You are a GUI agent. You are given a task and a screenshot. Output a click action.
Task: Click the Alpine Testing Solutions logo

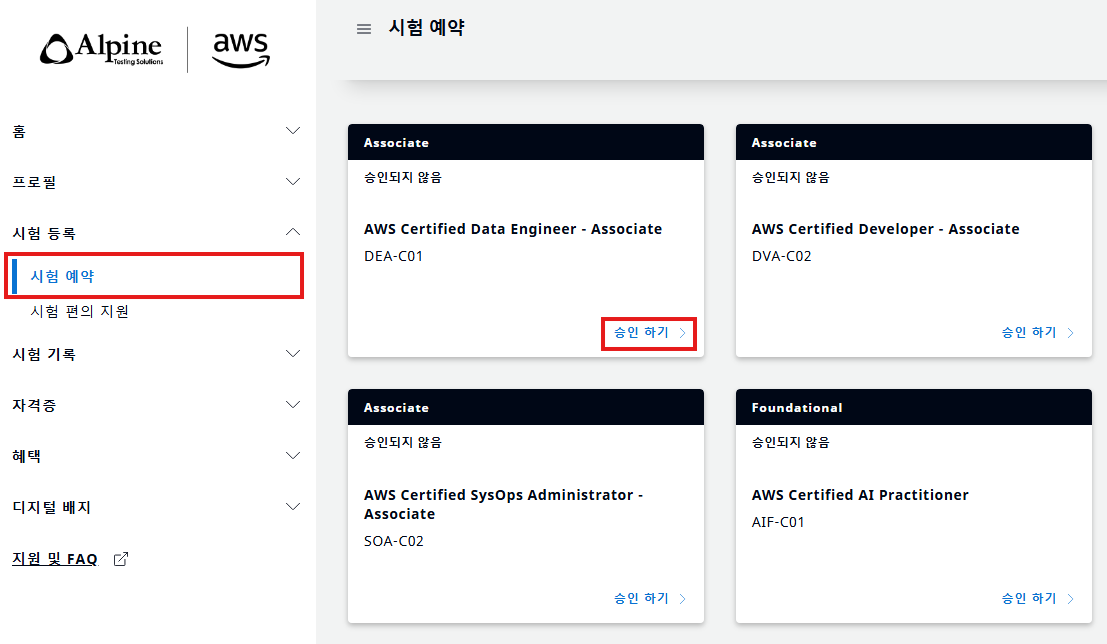pyautogui.click(x=100, y=49)
